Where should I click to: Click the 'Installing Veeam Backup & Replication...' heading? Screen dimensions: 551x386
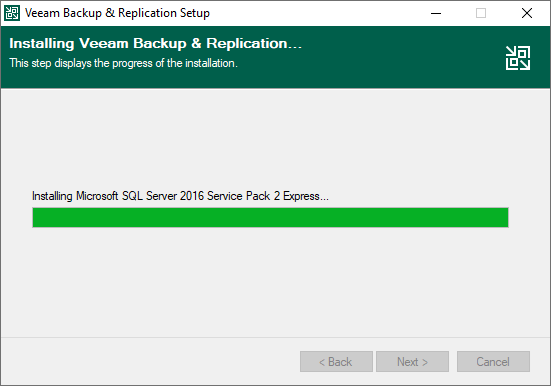point(155,43)
